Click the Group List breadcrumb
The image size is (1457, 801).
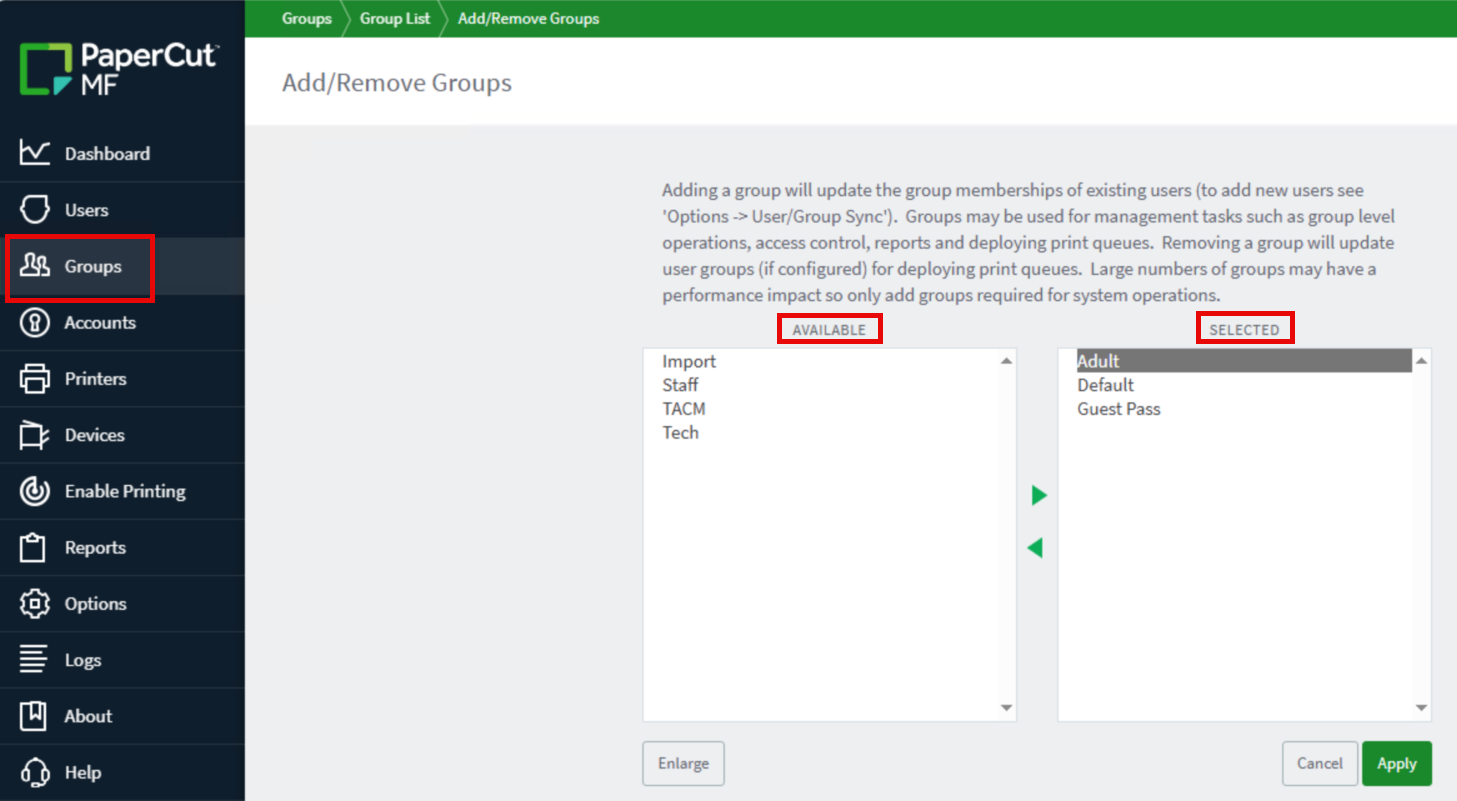[x=395, y=19]
